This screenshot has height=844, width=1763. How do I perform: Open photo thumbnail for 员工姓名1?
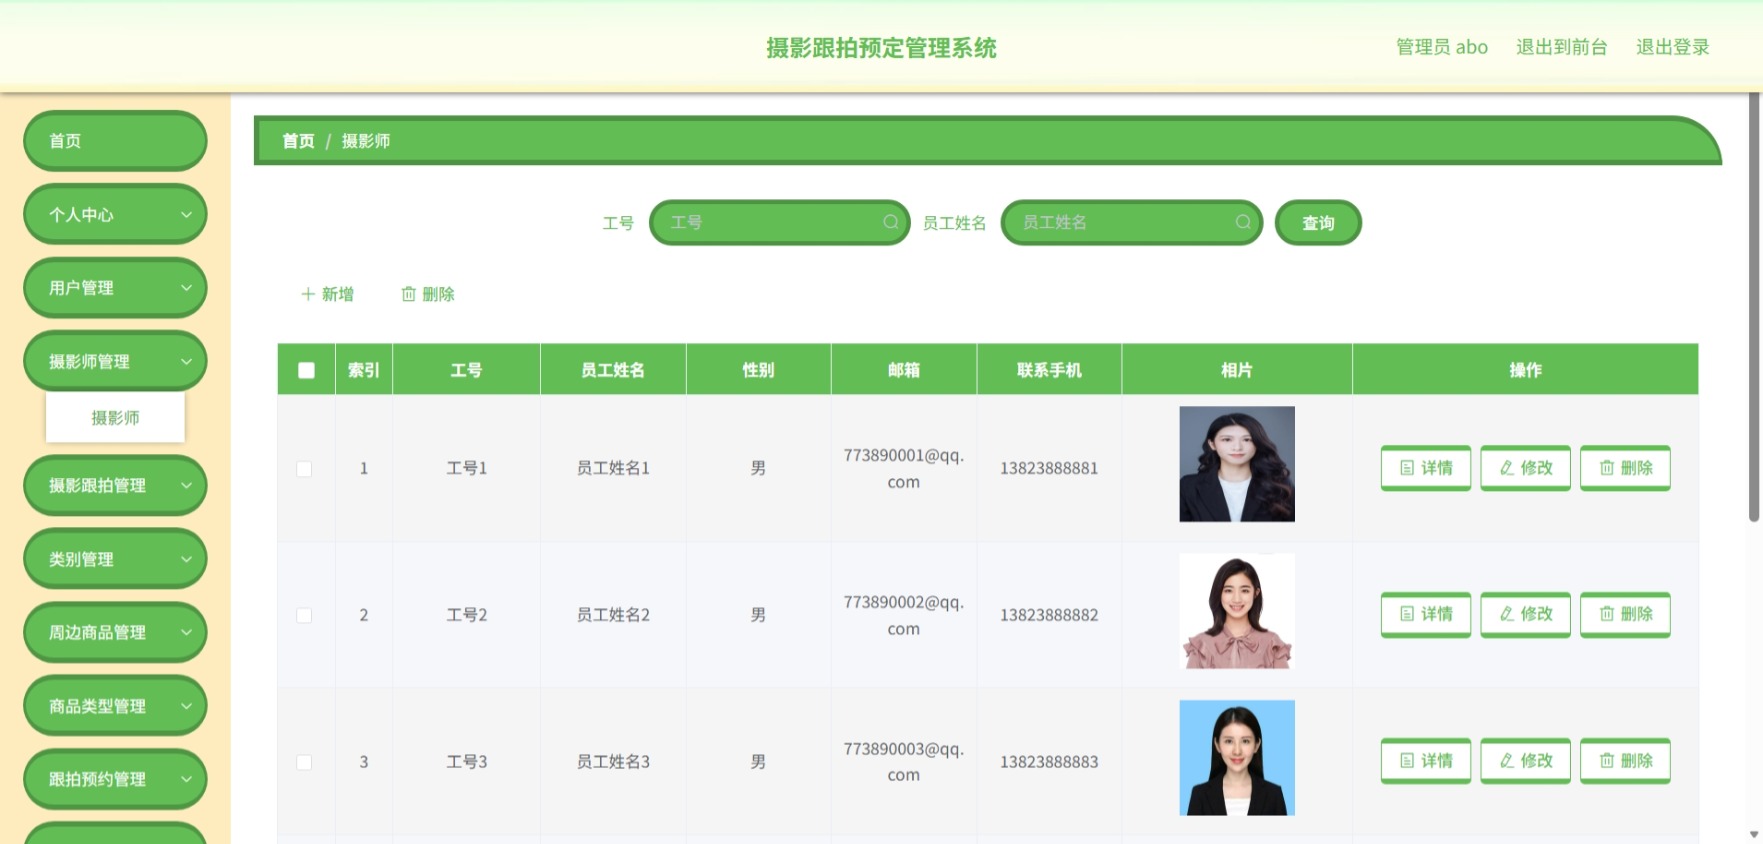tap(1237, 464)
